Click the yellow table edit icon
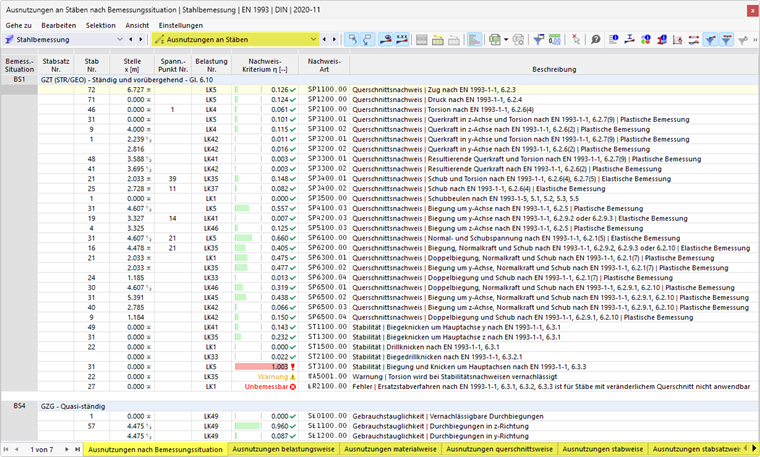The width and height of the screenshot is (760, 457). 438,40
